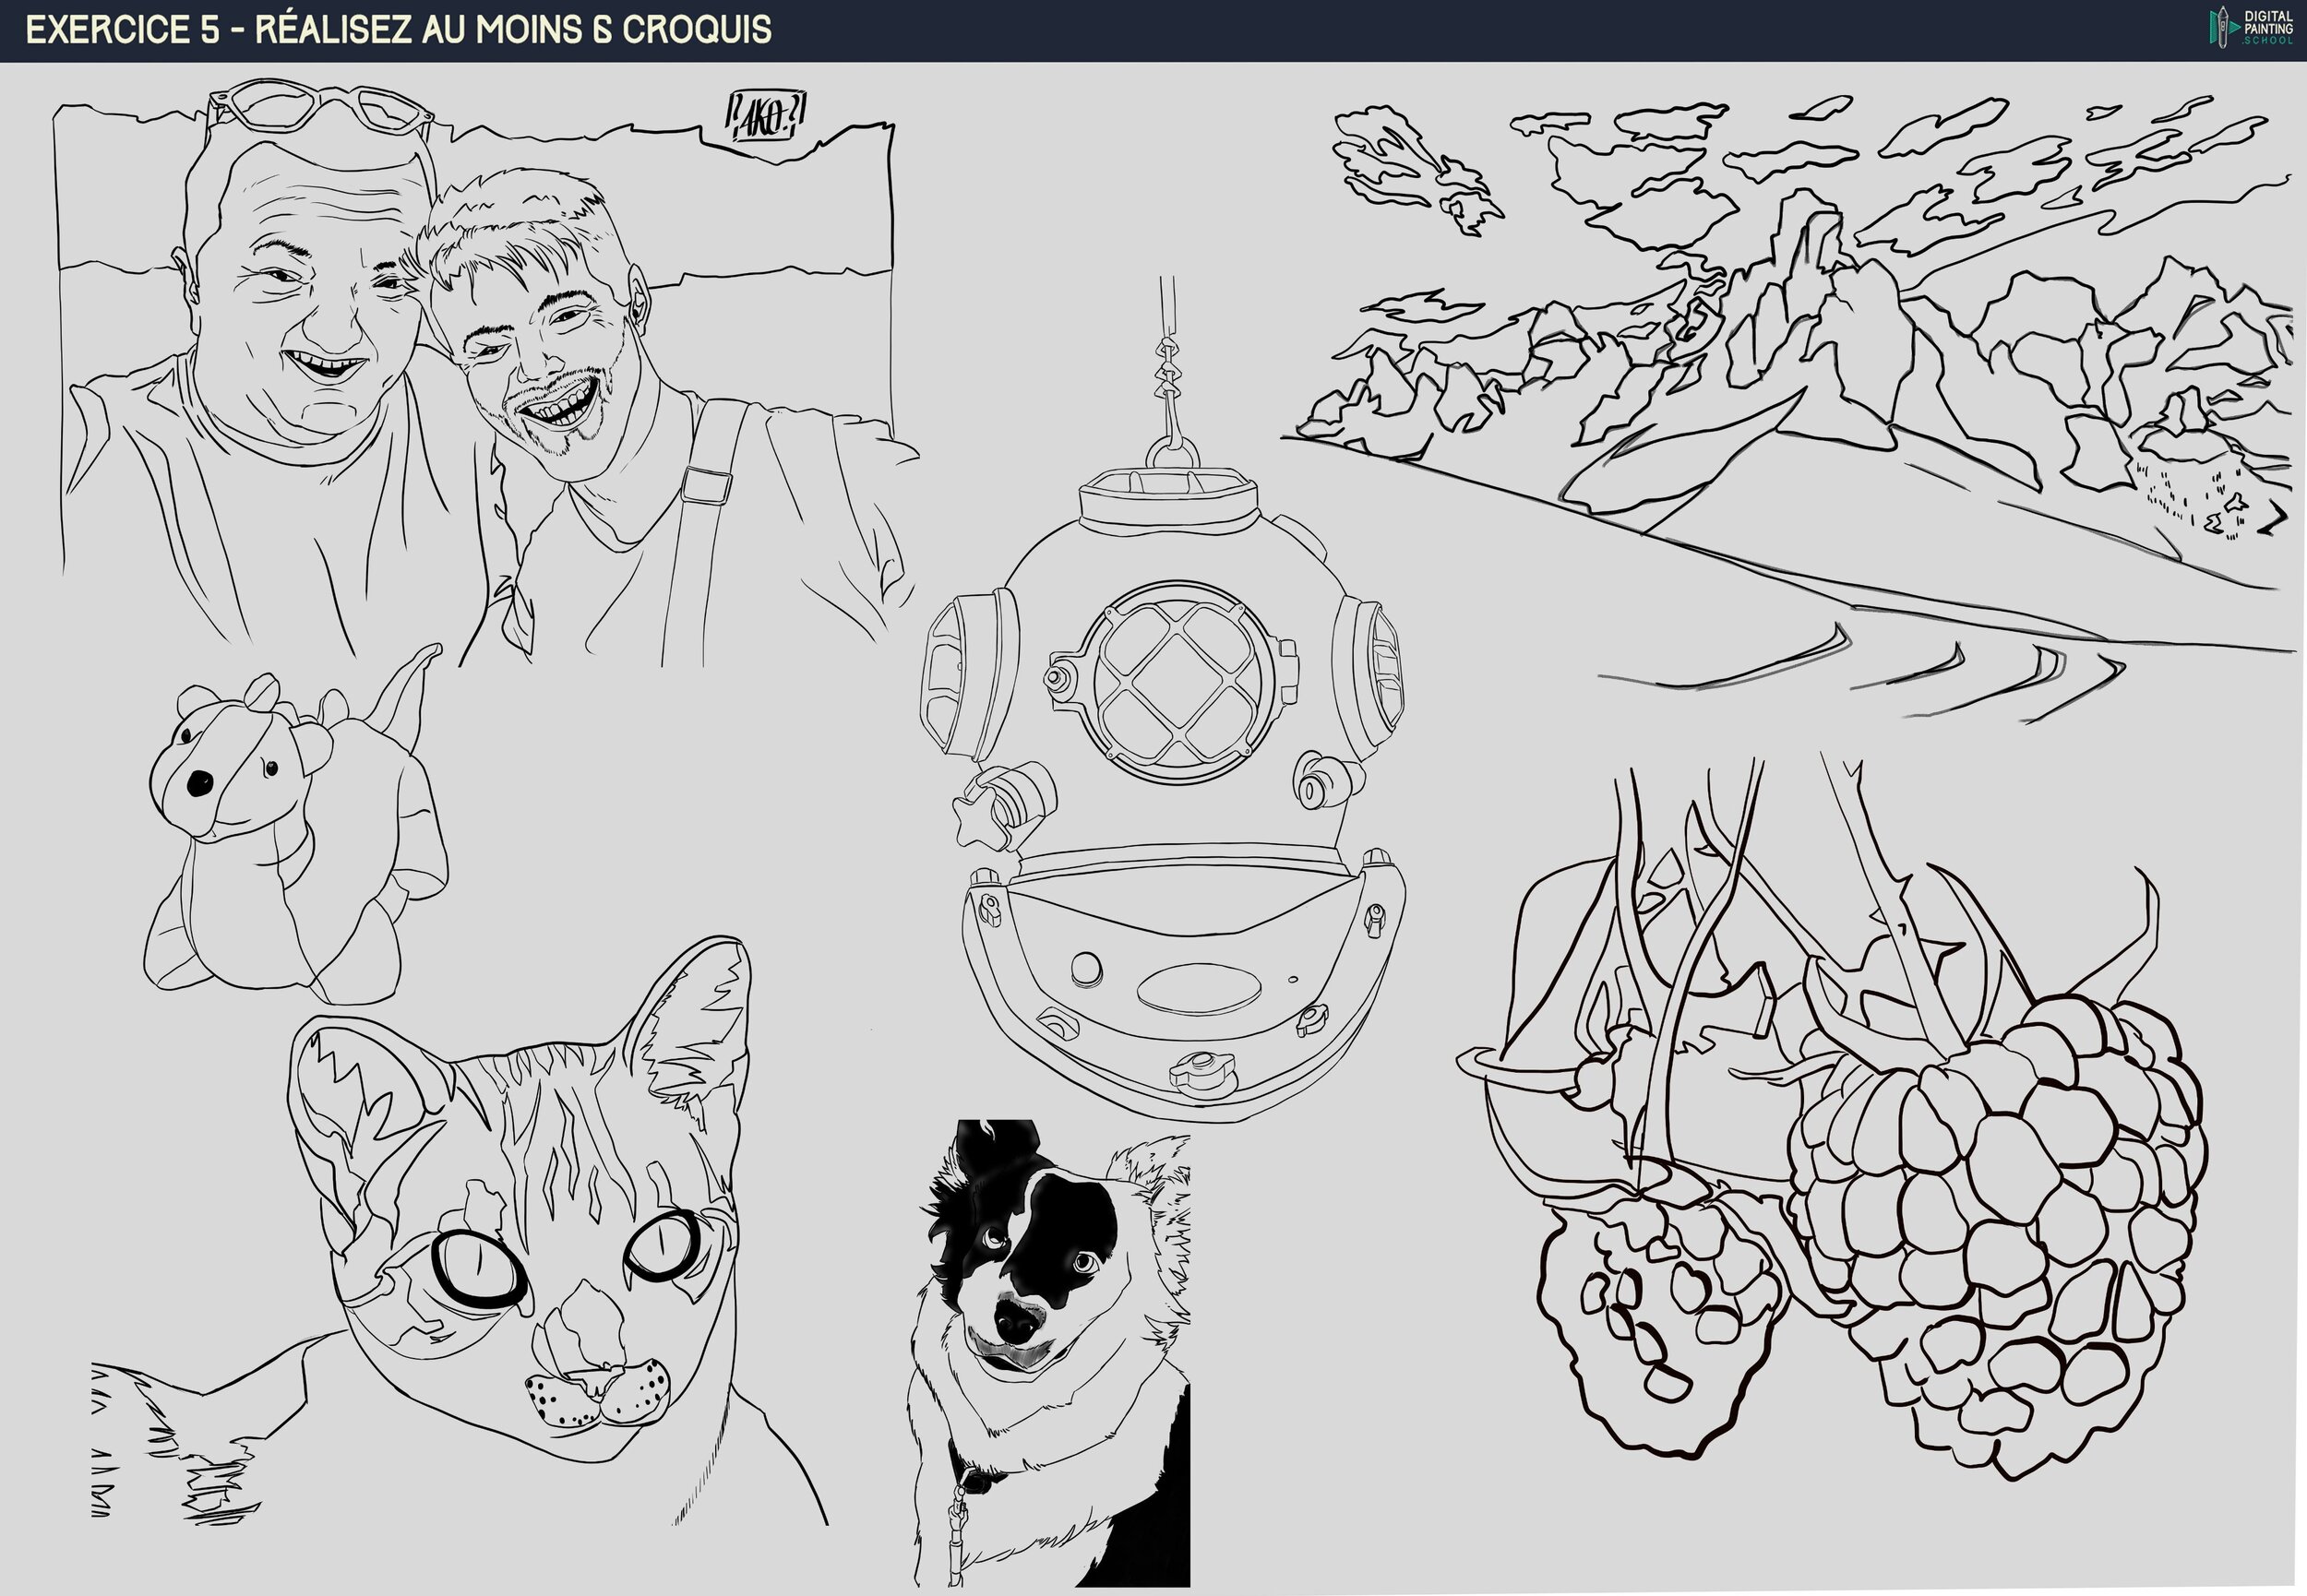Screen dimensions: 2307x1596
Task: Click the AKO signature stamp
Action: pyautogui.click(x=765, y=117)
